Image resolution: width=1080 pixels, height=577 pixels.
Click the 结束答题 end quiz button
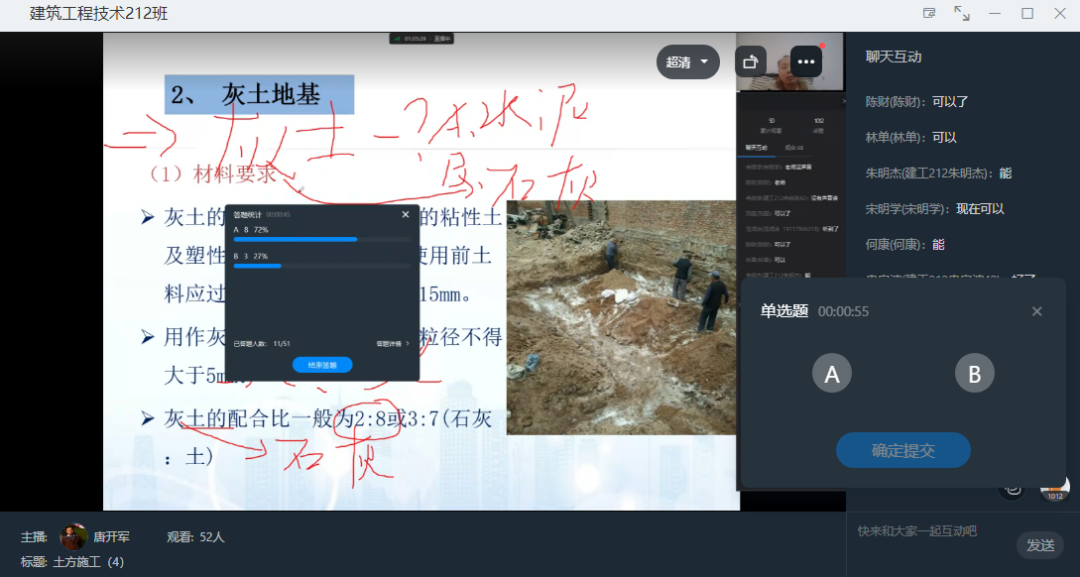click(322, 365)
